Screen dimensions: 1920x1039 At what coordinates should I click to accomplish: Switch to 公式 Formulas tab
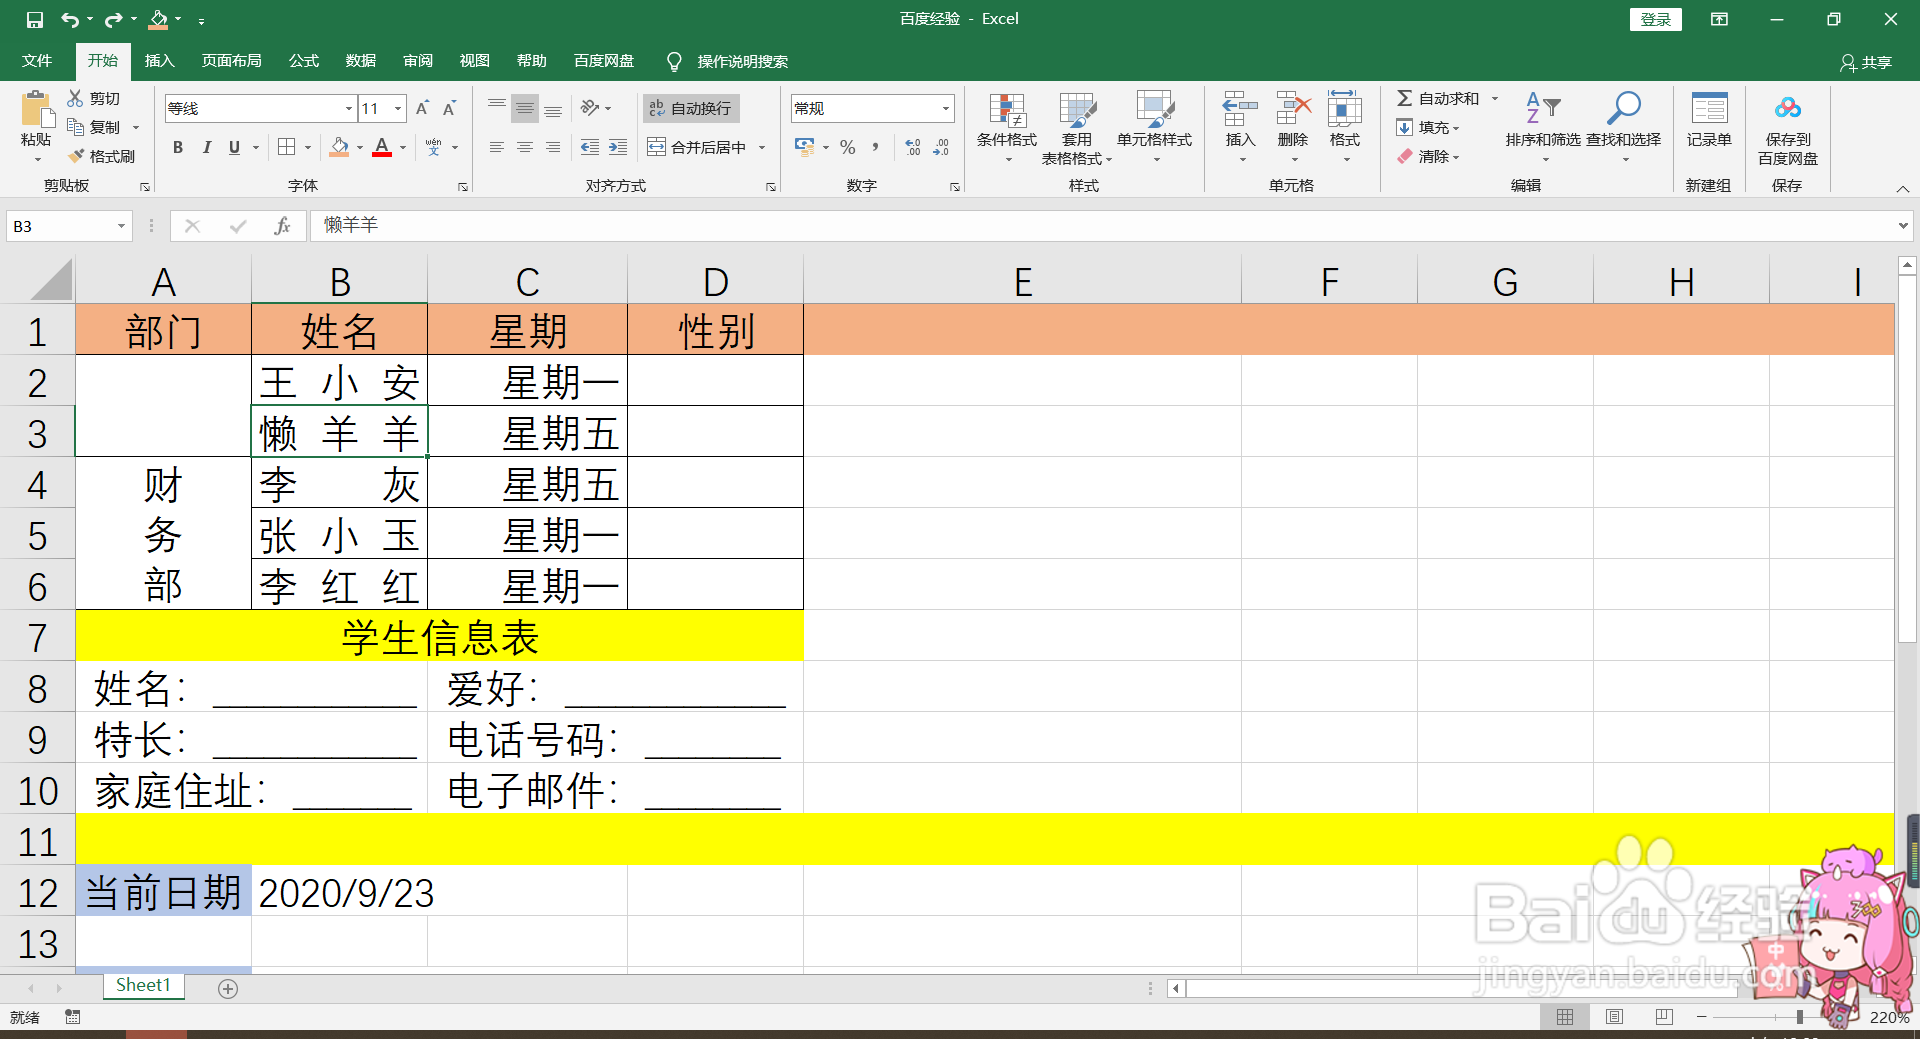tap(304, 61)
